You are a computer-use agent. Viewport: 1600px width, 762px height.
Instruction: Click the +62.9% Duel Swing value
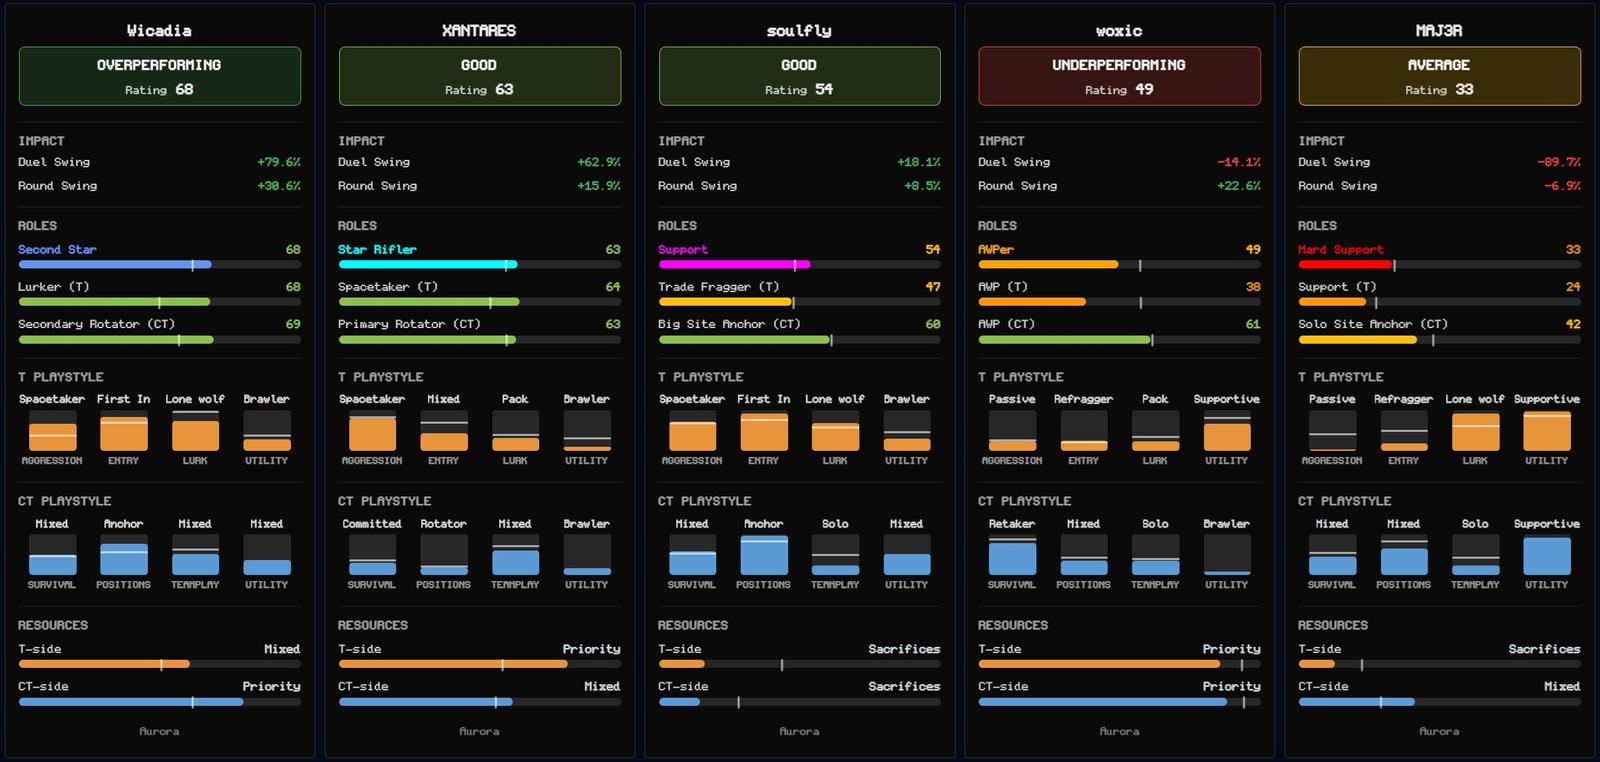pos(599,162)
